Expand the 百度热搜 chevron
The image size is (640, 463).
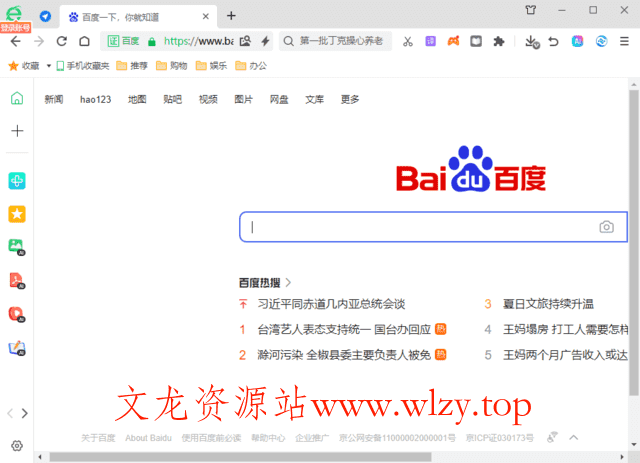(289, 283)
